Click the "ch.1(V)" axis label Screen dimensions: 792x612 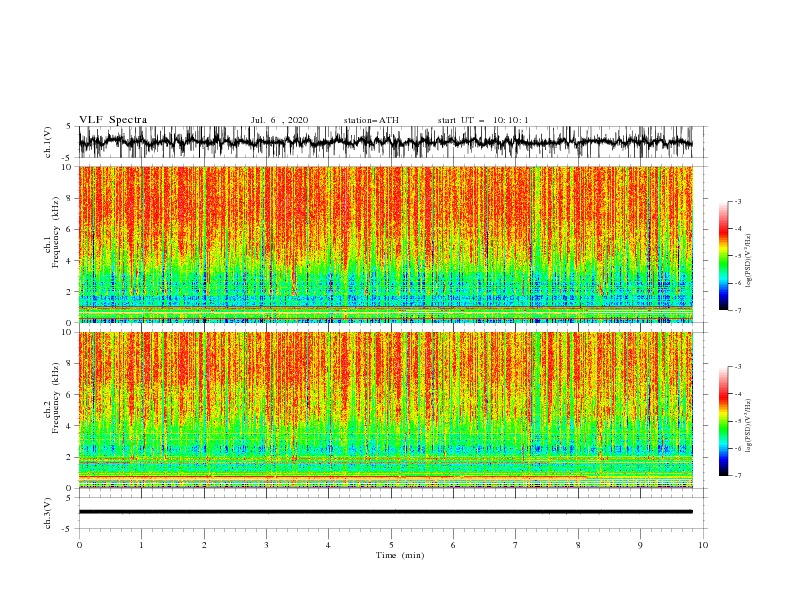[x=48, y=142]
